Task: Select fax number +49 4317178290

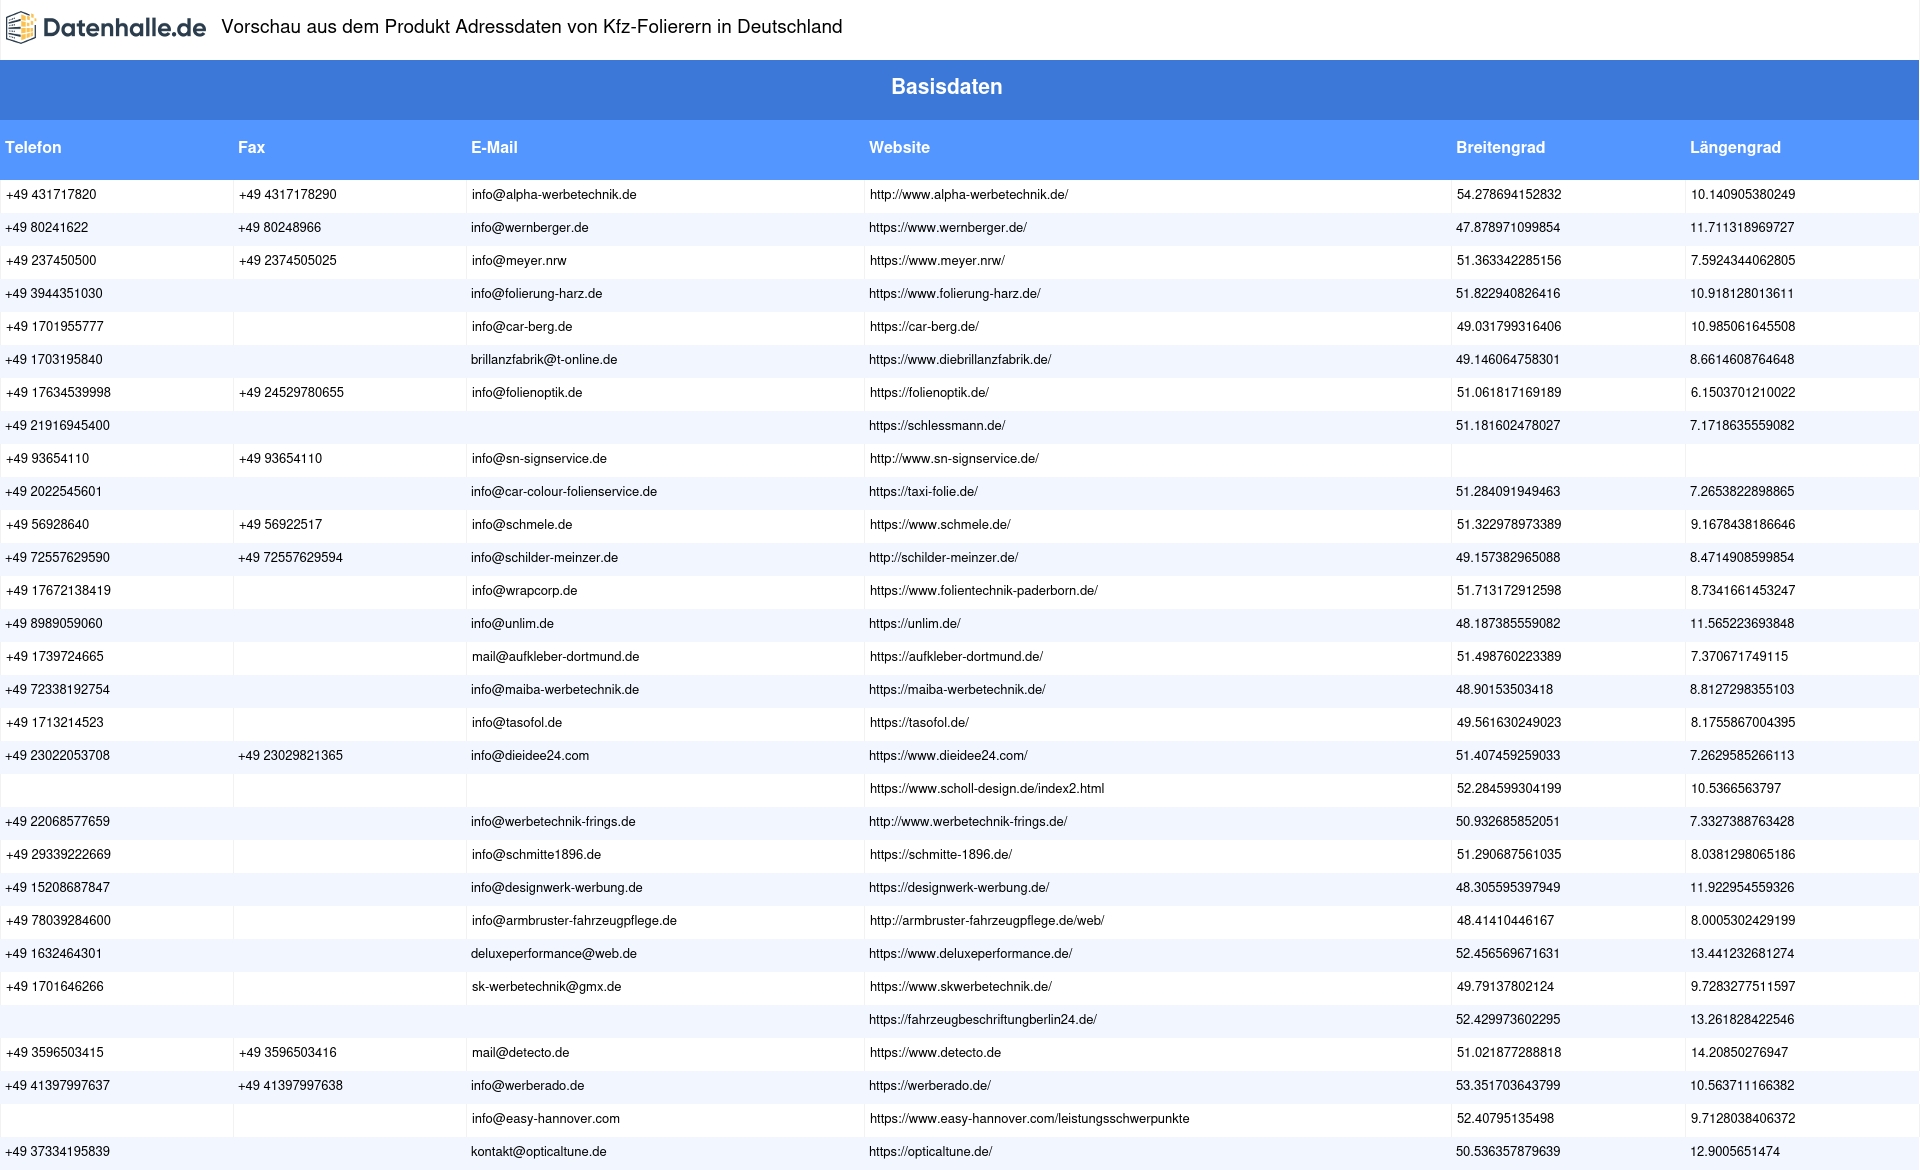Action: (x=287, y=195)
